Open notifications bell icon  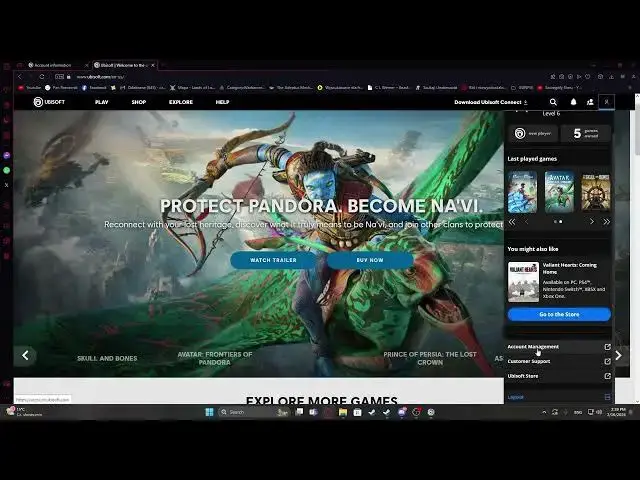point(573,102)
